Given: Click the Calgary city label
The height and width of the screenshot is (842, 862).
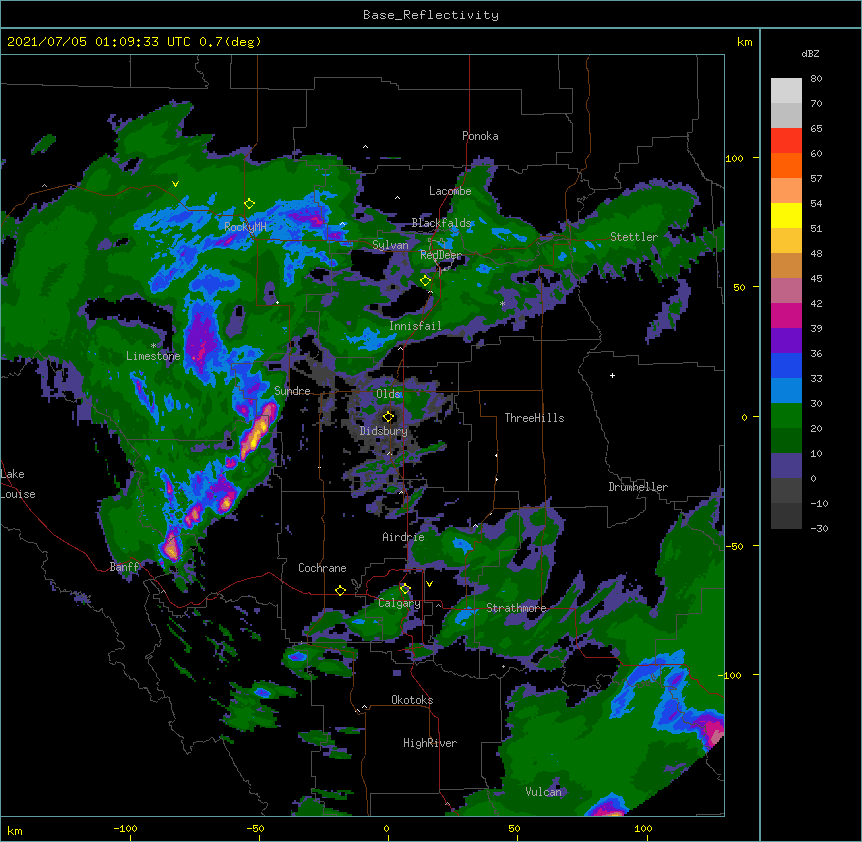Looking at the screenshot, I should point(399,603).
